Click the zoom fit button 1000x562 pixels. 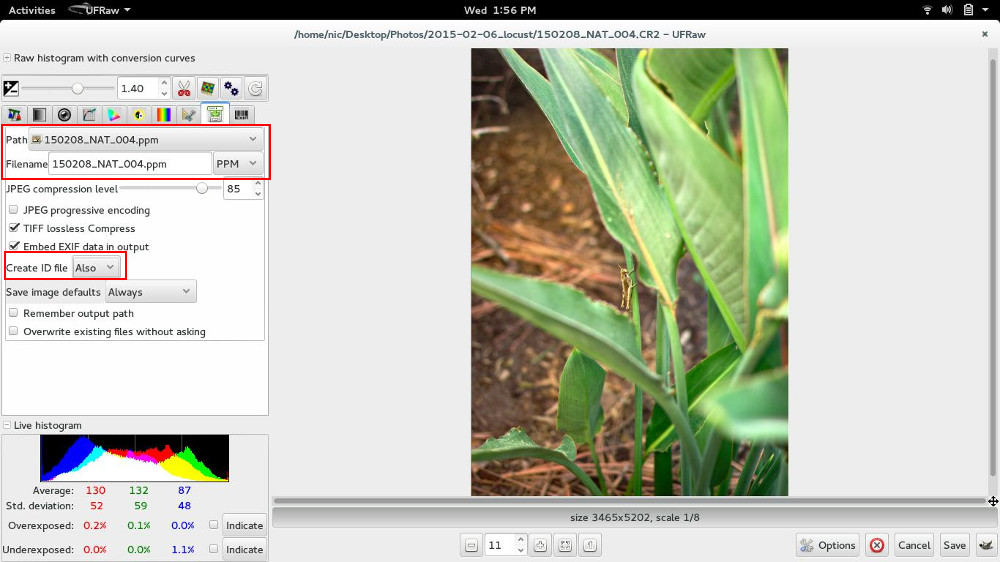[564, 545]
